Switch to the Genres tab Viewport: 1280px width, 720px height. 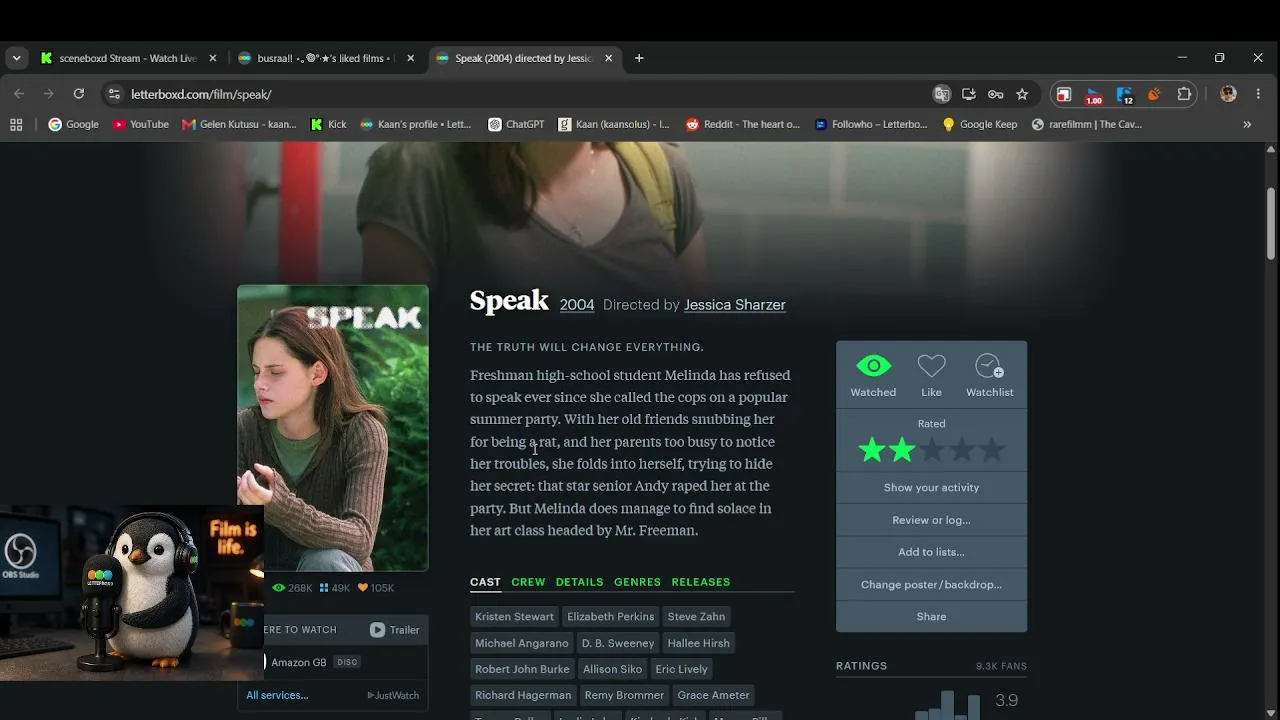tap(637, 582)
